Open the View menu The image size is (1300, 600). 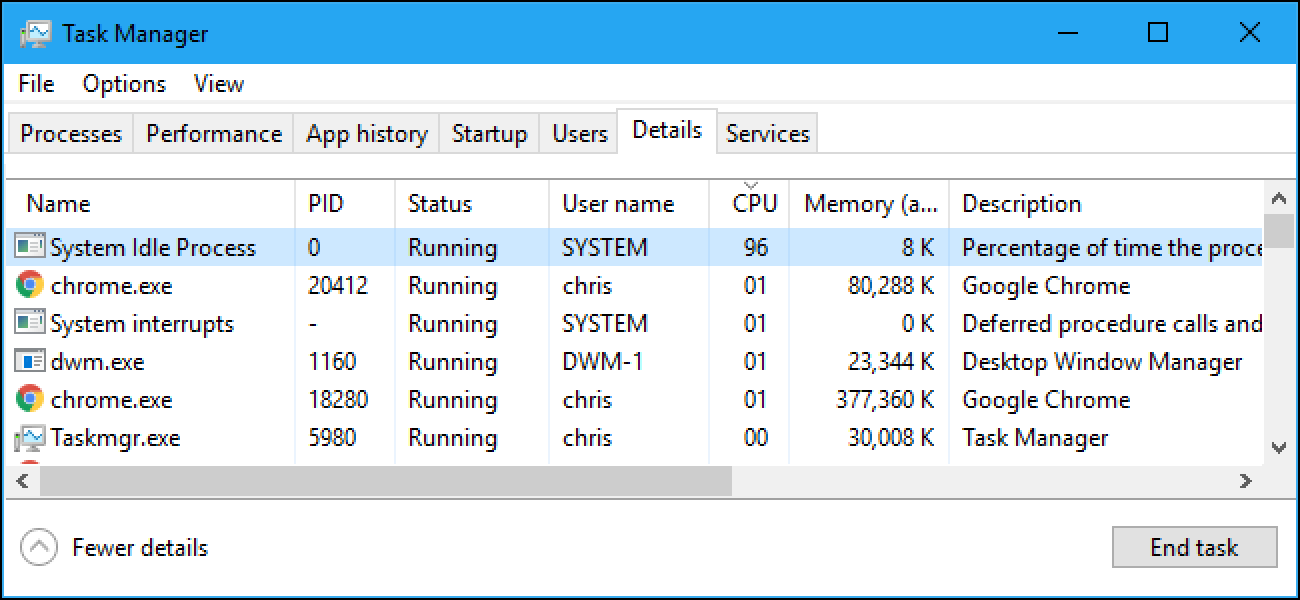(219, 84)
